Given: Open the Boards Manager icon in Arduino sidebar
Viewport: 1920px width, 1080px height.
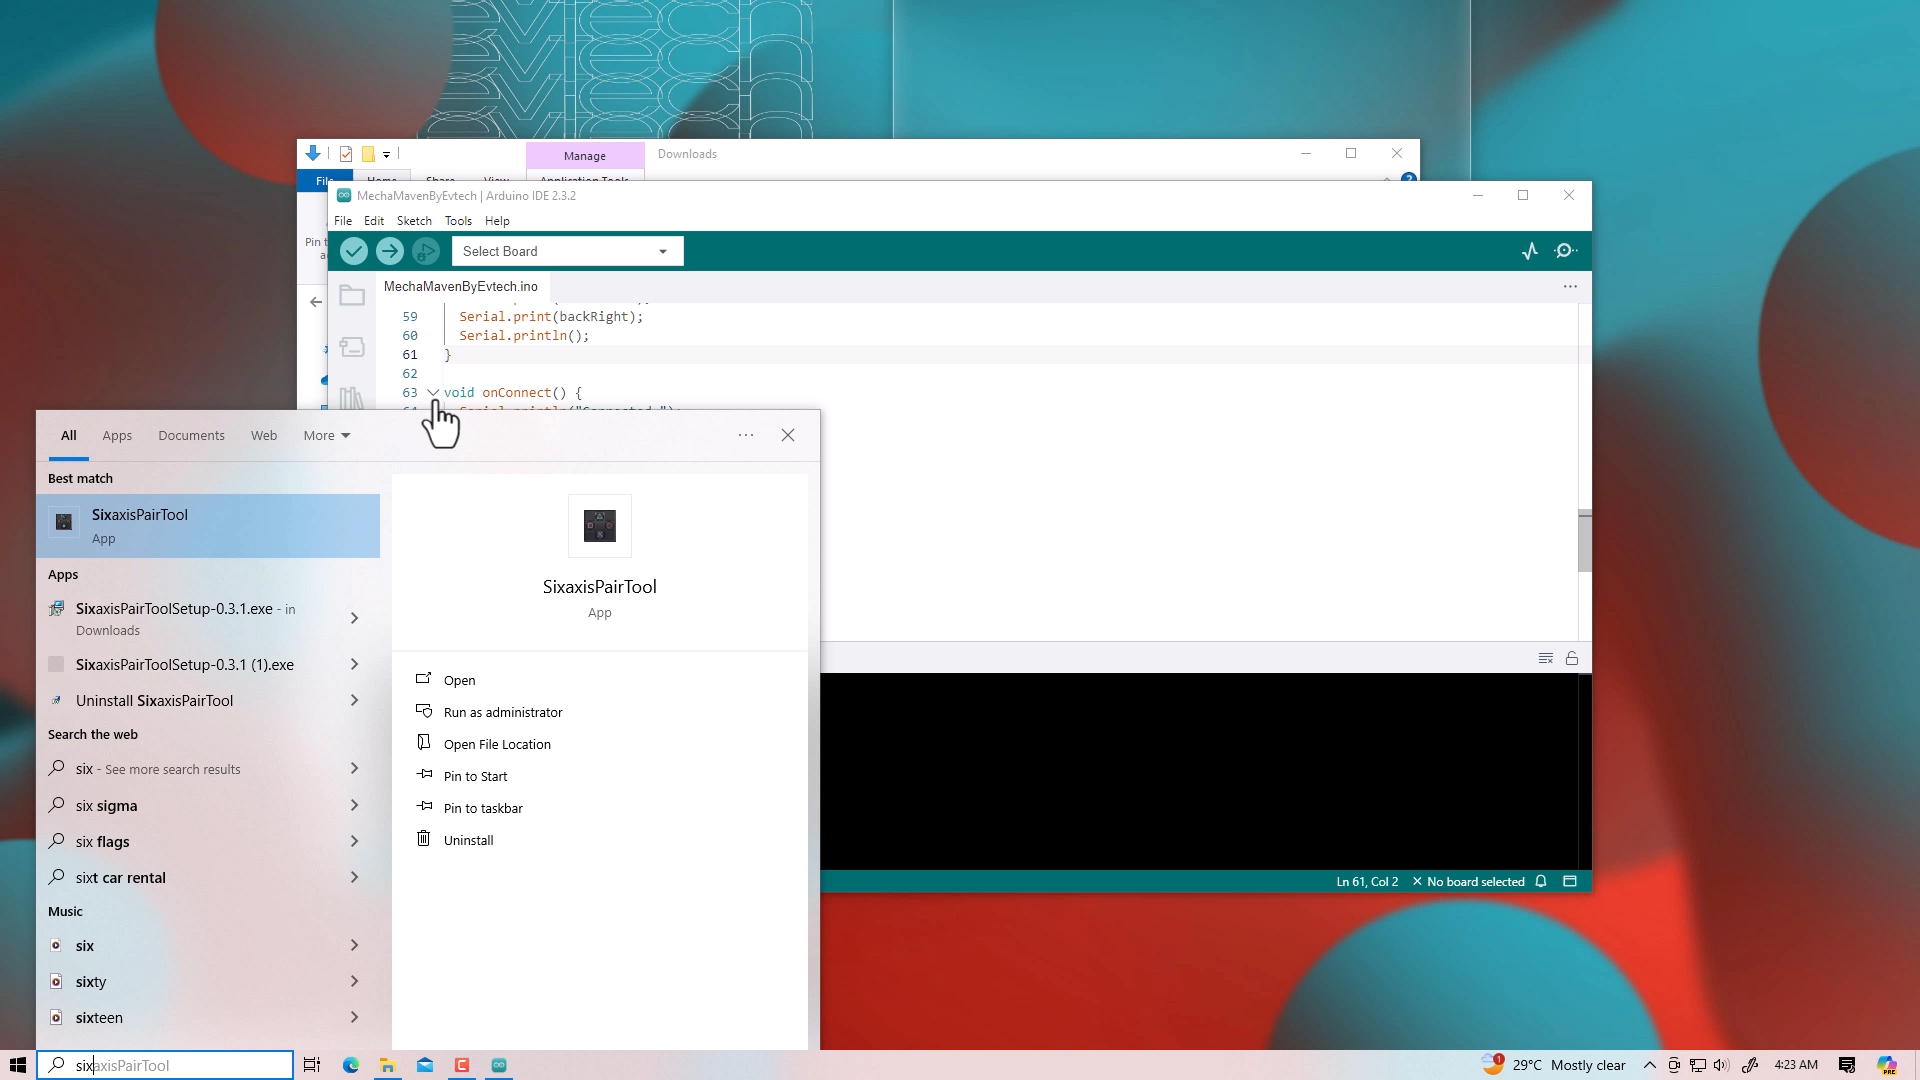Looking at the screenshot, I should pos(352,347).
